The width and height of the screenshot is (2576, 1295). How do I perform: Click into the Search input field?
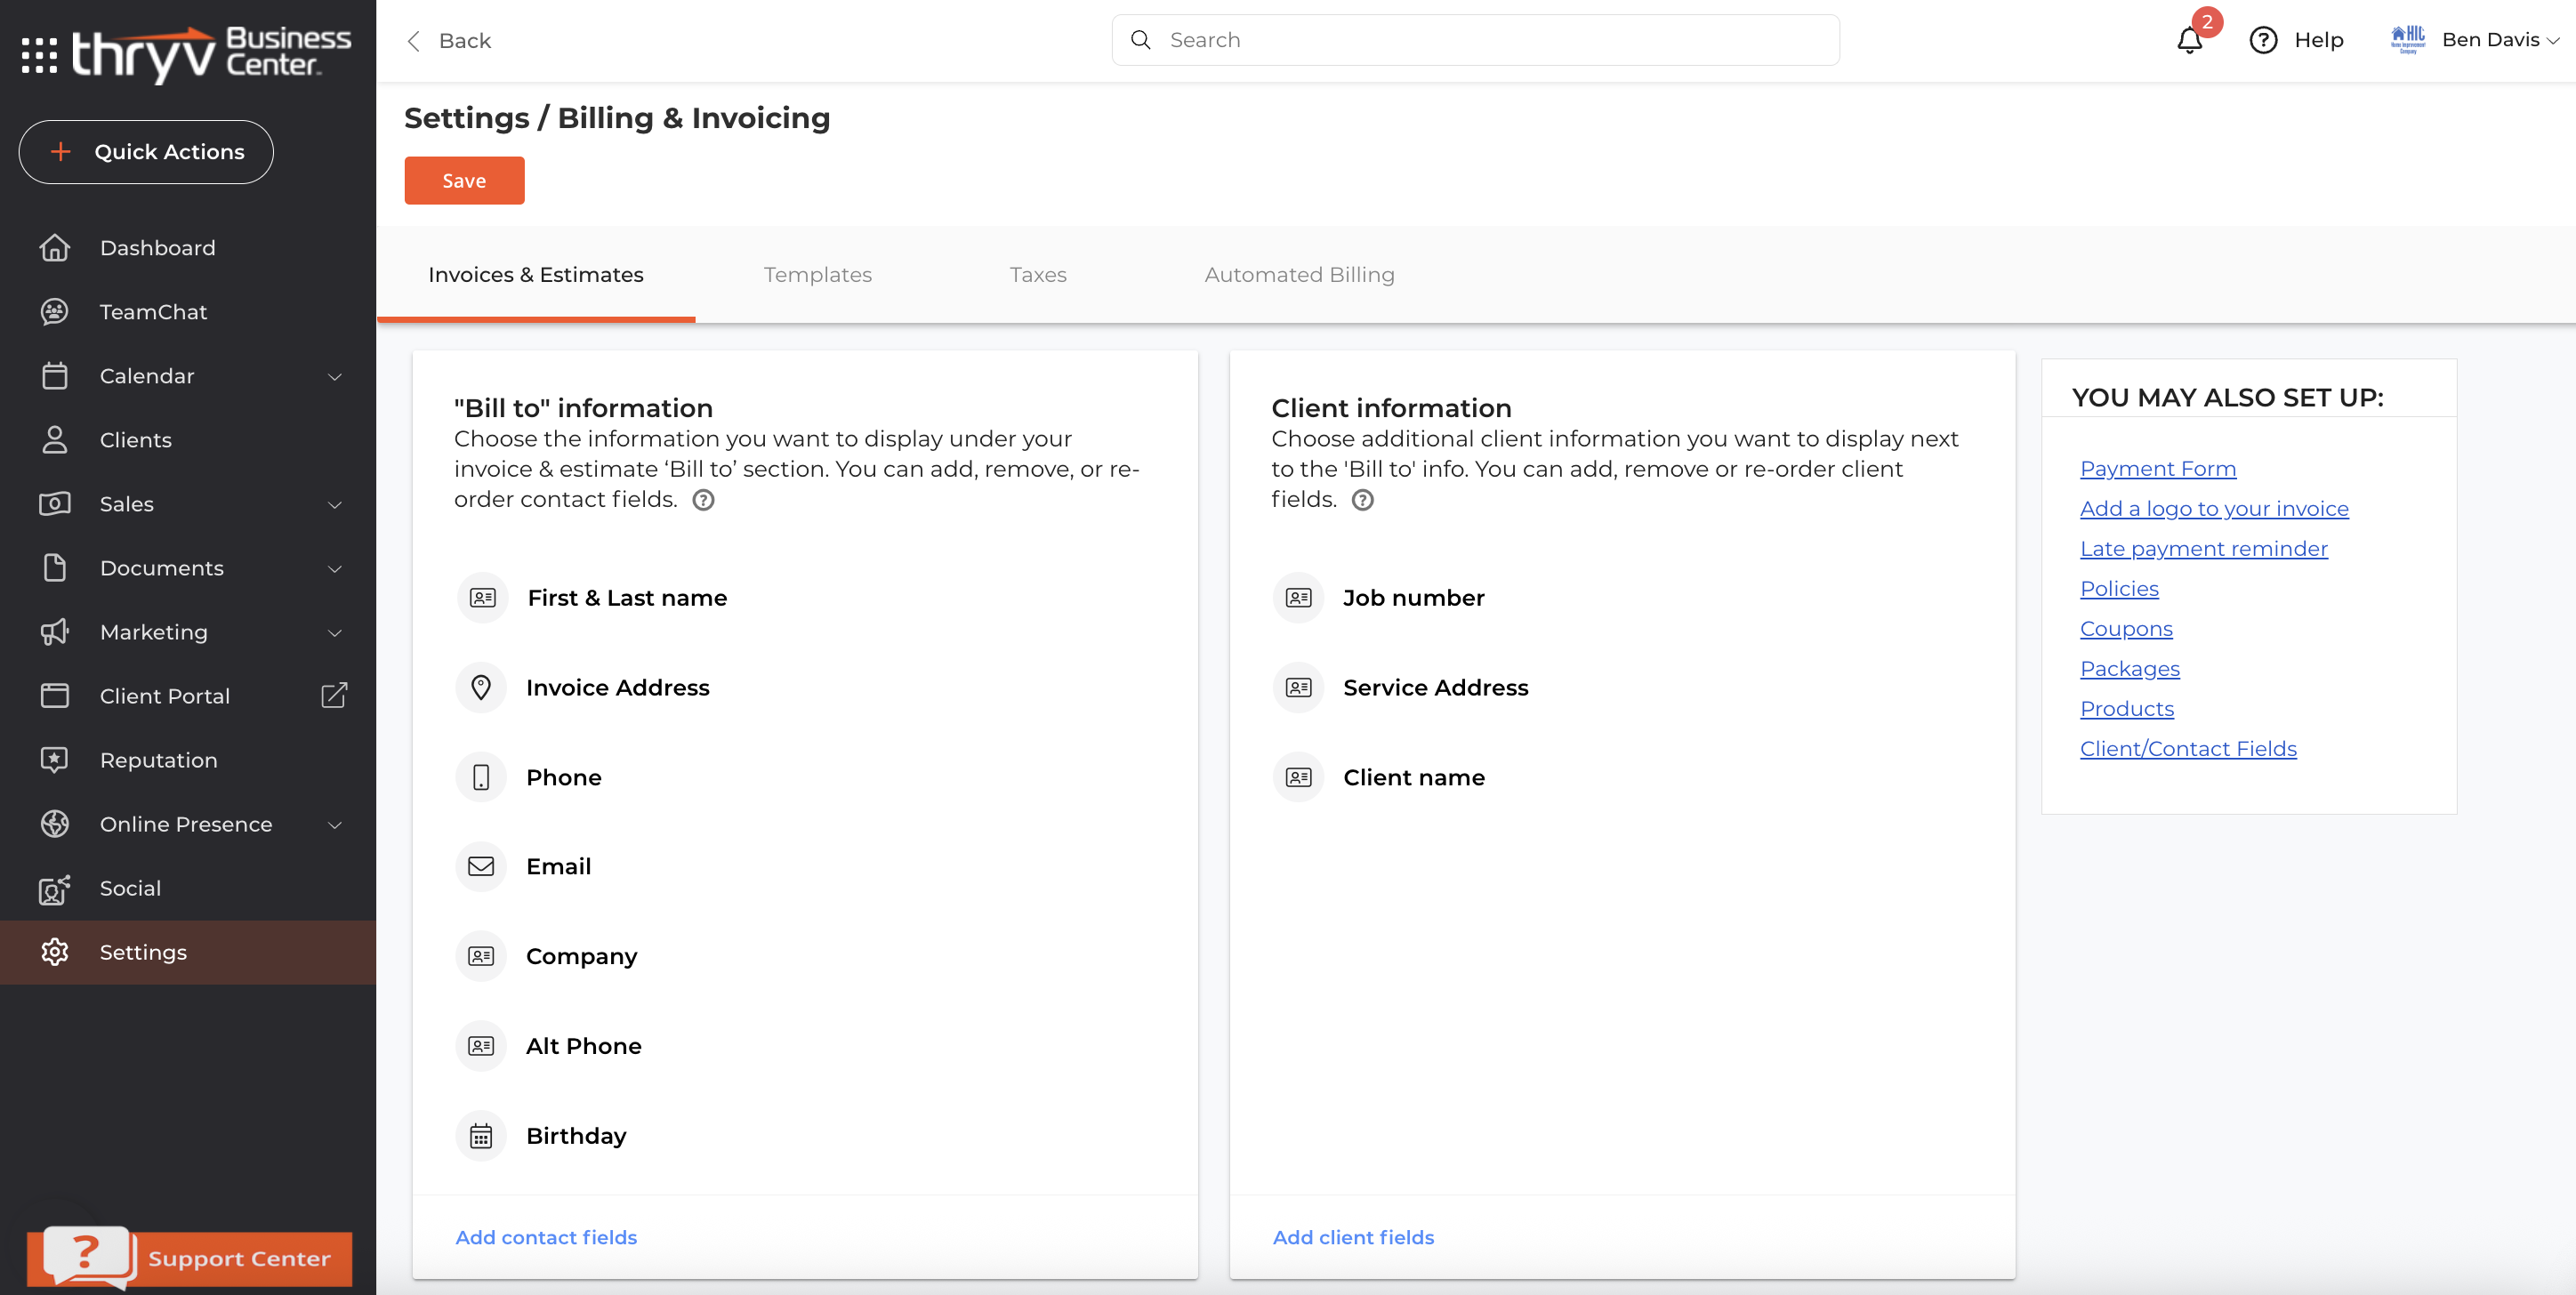[1490, 40]
